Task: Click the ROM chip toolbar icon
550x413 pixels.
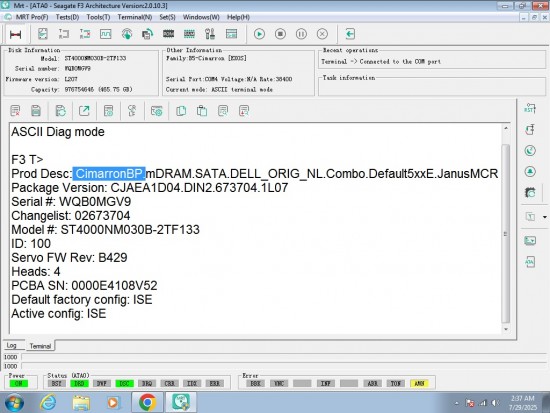Action: pyautogui.click(x=168, y=34)
